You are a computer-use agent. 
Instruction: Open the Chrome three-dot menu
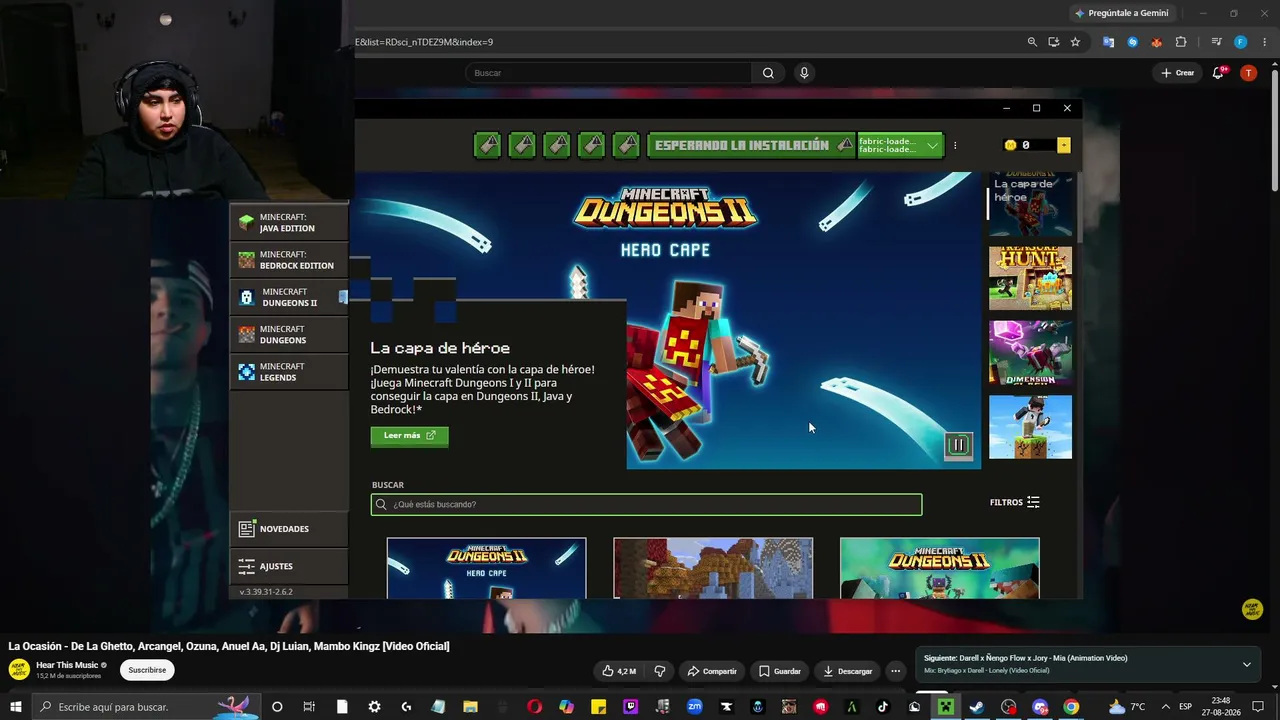[x=1264, y=42]
